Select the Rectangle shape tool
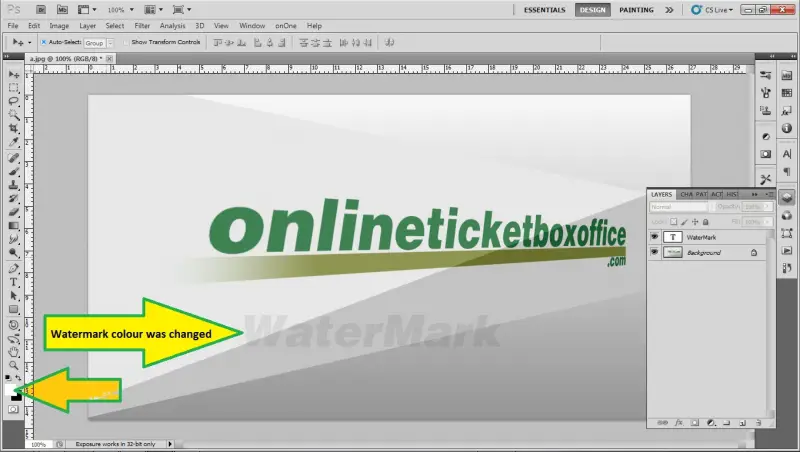The image size is (800, 452). [x=14, y=309]
